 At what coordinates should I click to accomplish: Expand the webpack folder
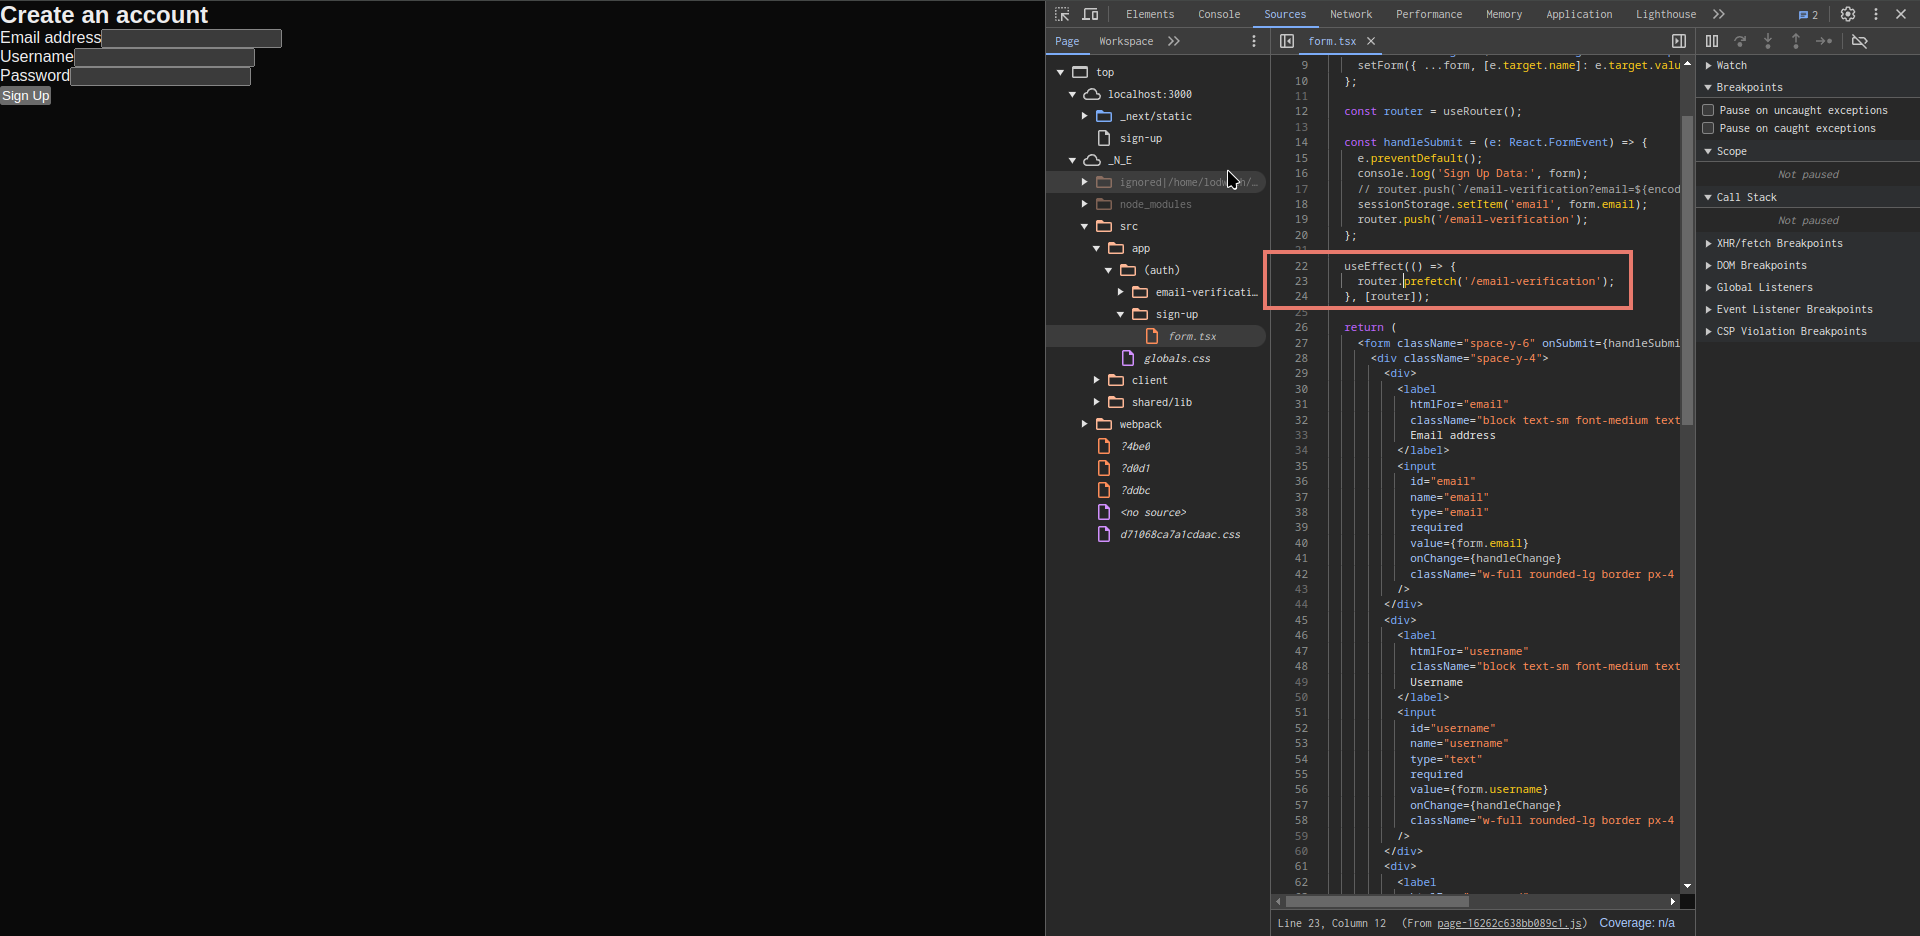1085,424
